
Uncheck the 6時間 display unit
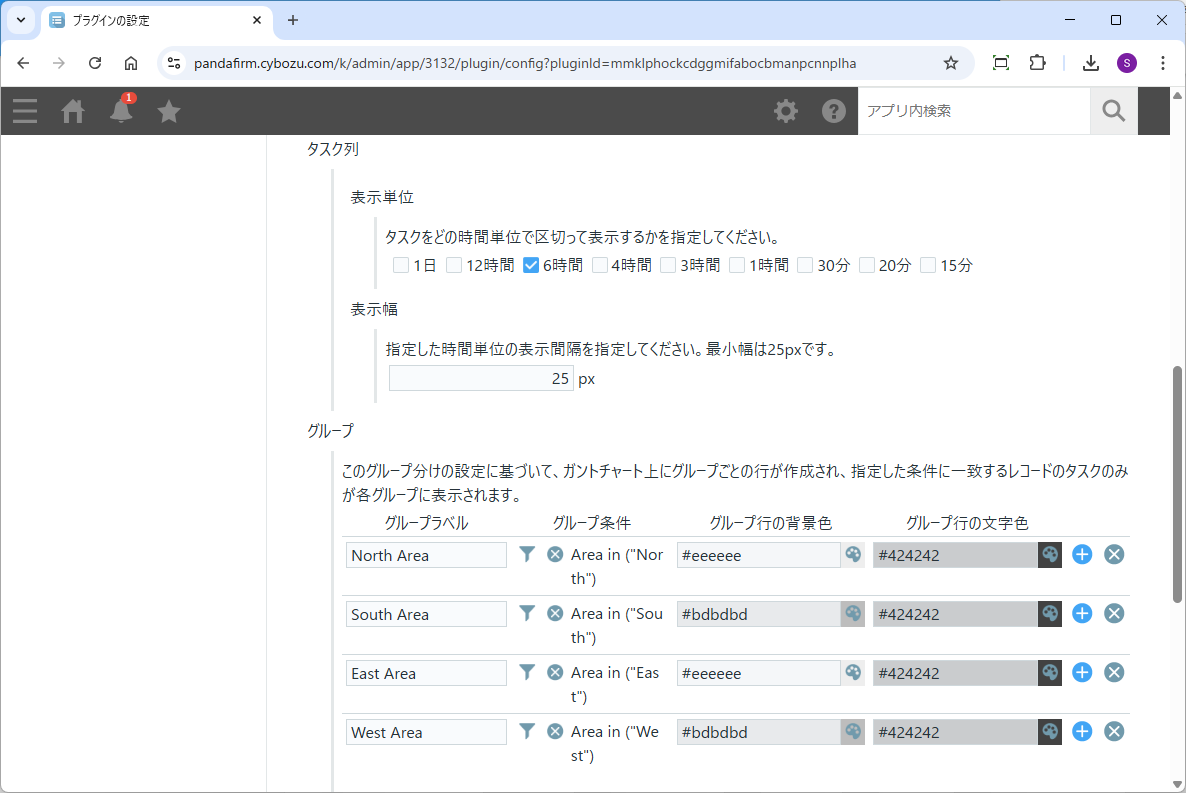coord(532,266)
